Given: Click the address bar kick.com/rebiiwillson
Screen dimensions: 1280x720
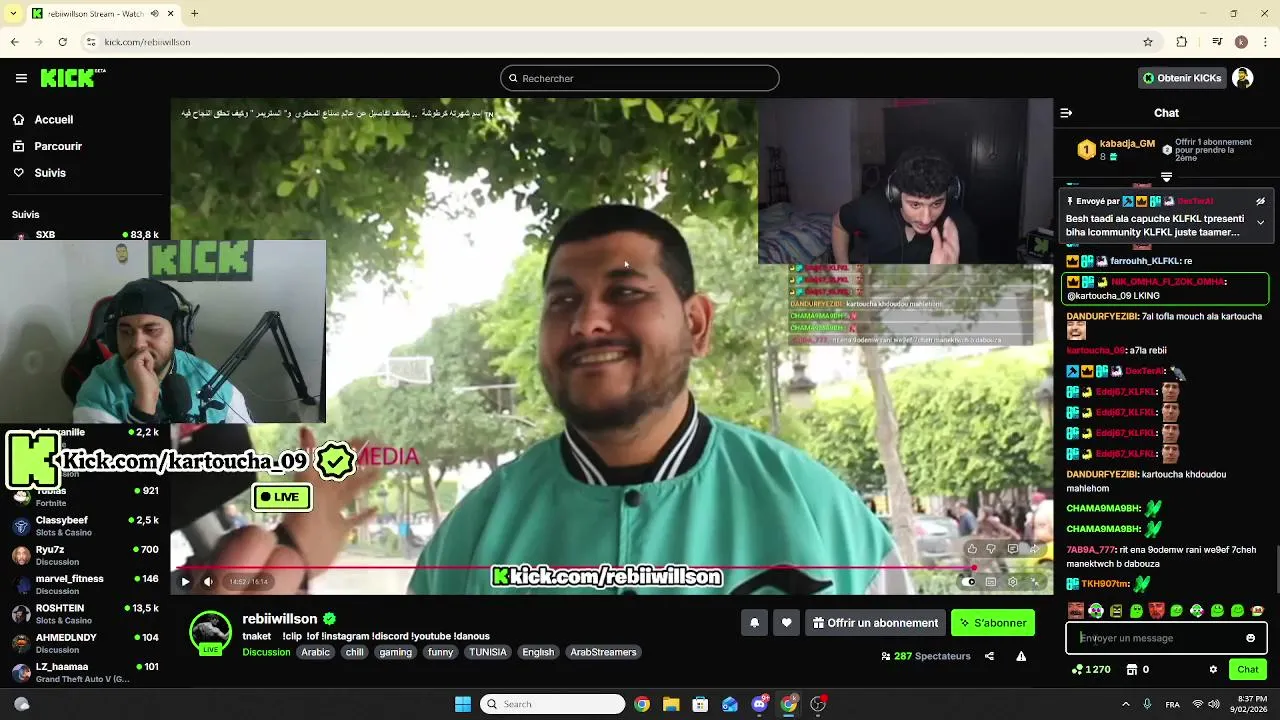Looking at the screenshot, I should pyautogui.click(x=147, y=42).
